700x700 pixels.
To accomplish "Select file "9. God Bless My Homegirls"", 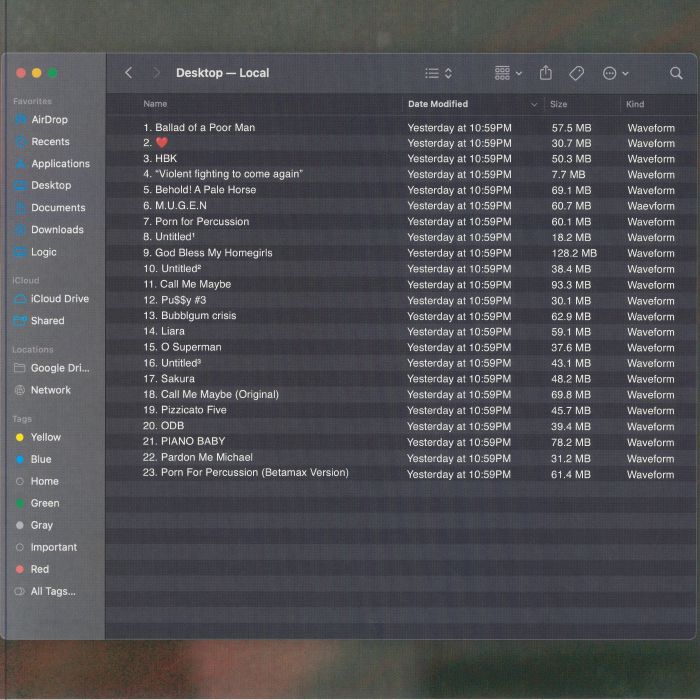I will click(208, 253).
